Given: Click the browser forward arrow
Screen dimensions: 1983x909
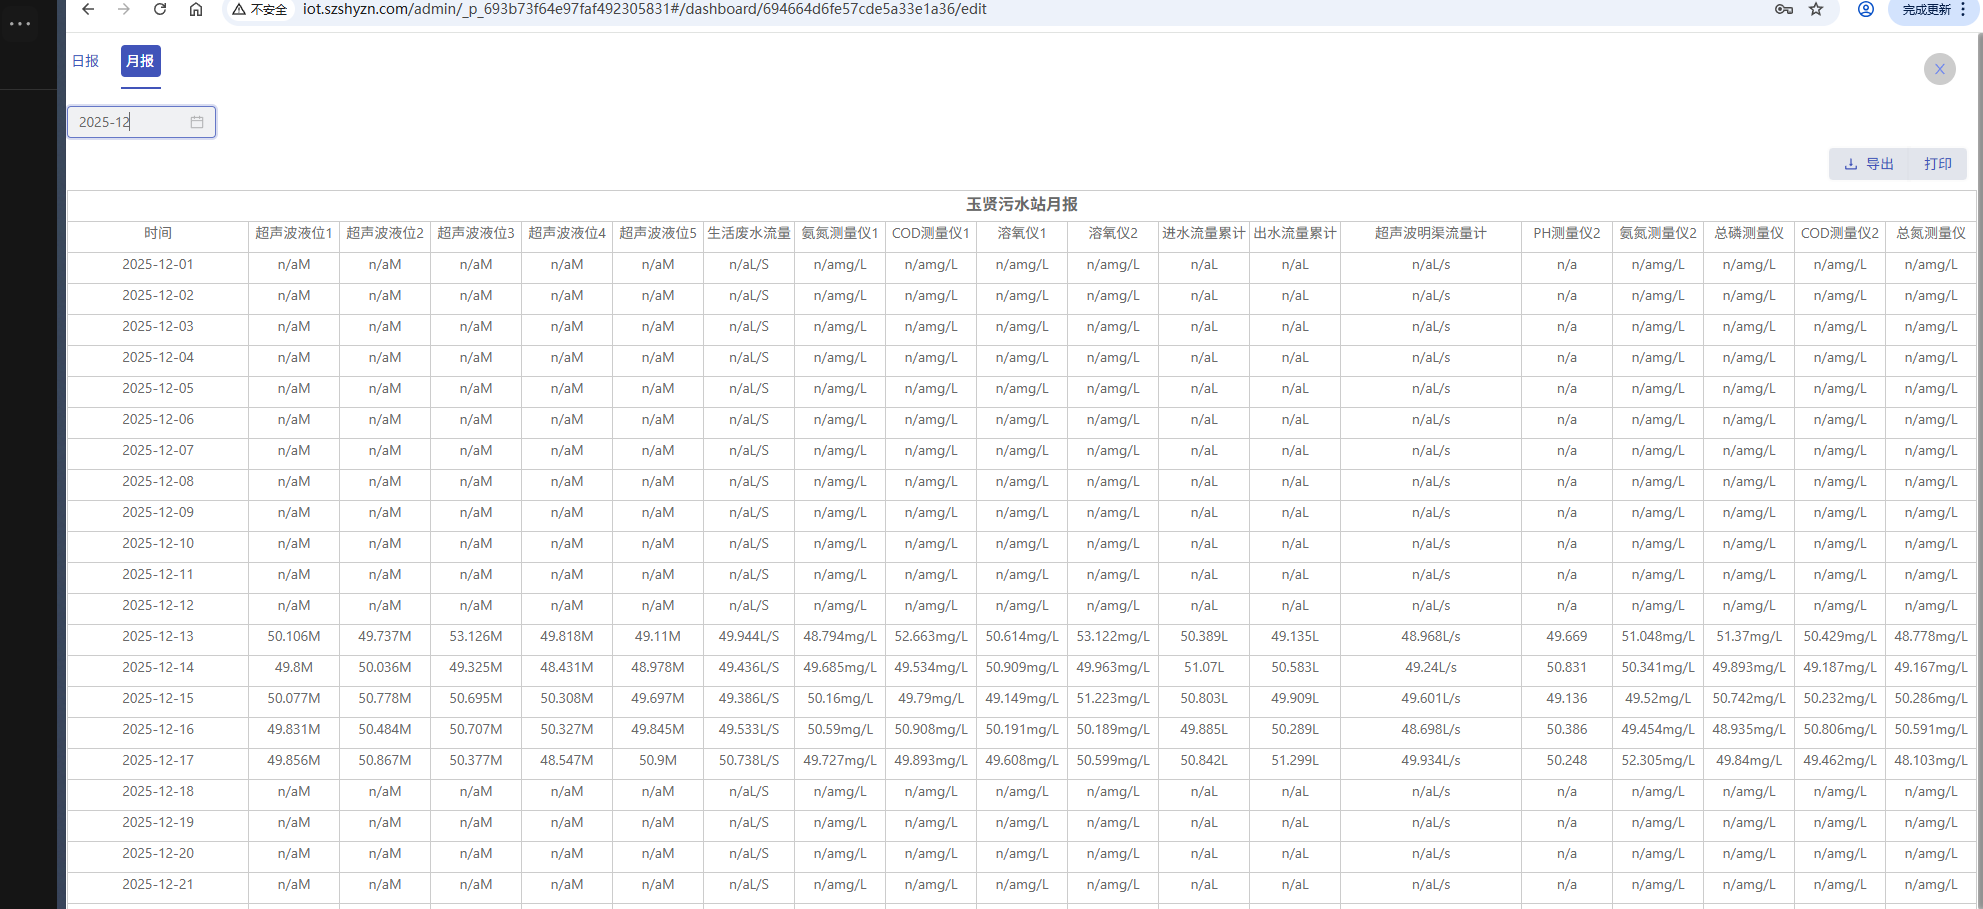Looking at the screenshot, I should tap(124, 9).
